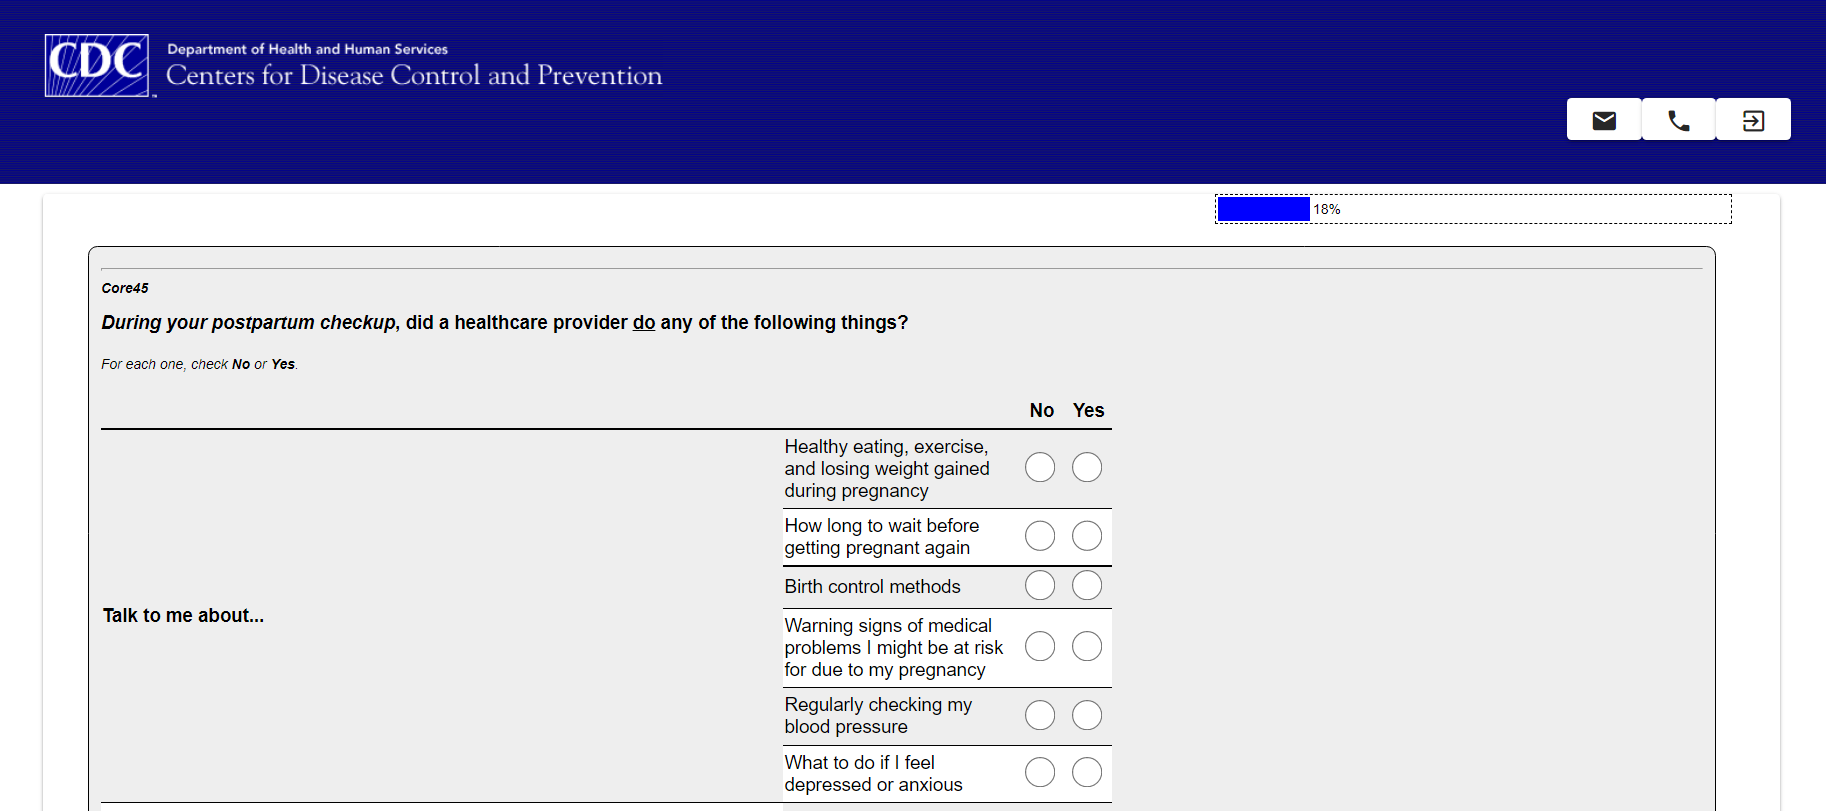
Task: Mark No for warning signs of medical problems
Action: pos(1040,646)
